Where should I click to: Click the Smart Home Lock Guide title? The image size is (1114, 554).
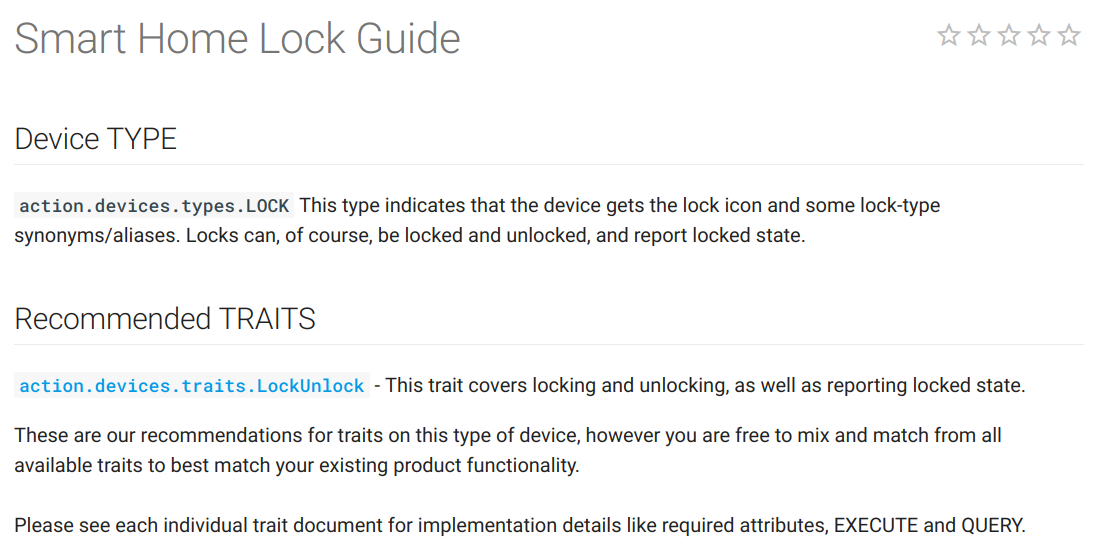tap(237, 39)
